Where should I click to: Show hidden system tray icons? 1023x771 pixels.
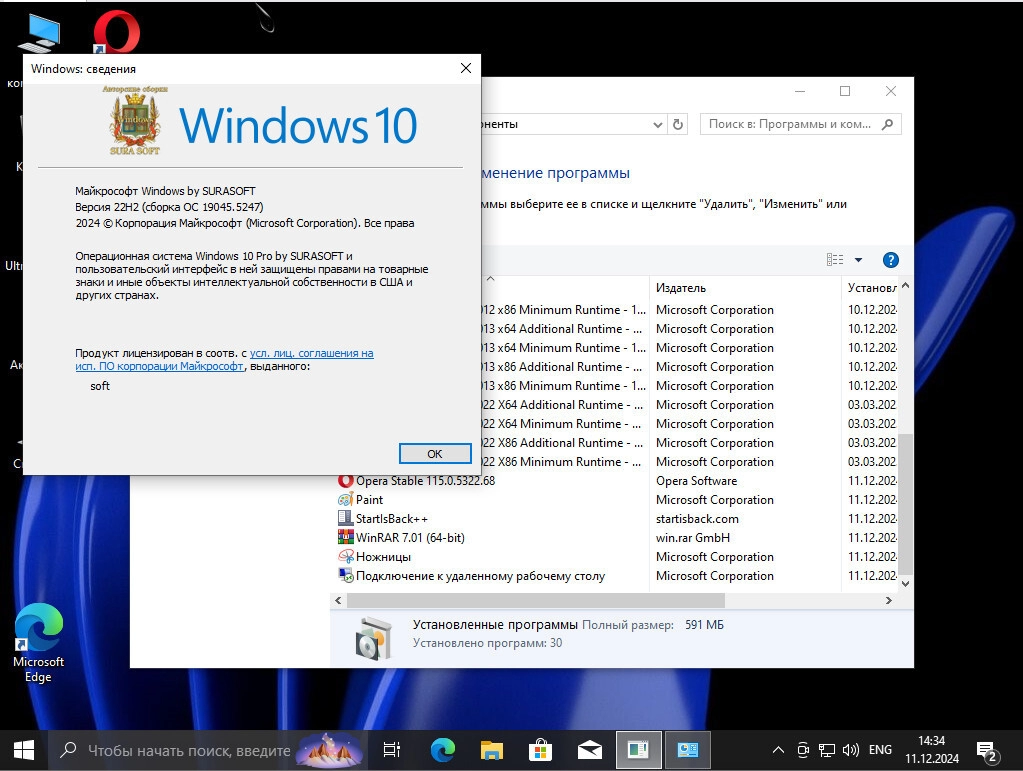[778, 750]
